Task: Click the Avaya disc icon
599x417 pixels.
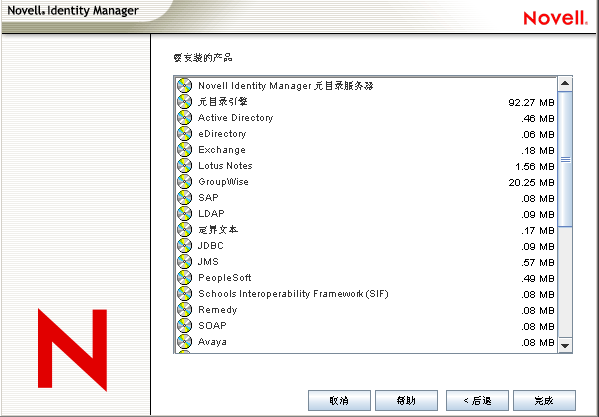Action: [x=185, y=342]
